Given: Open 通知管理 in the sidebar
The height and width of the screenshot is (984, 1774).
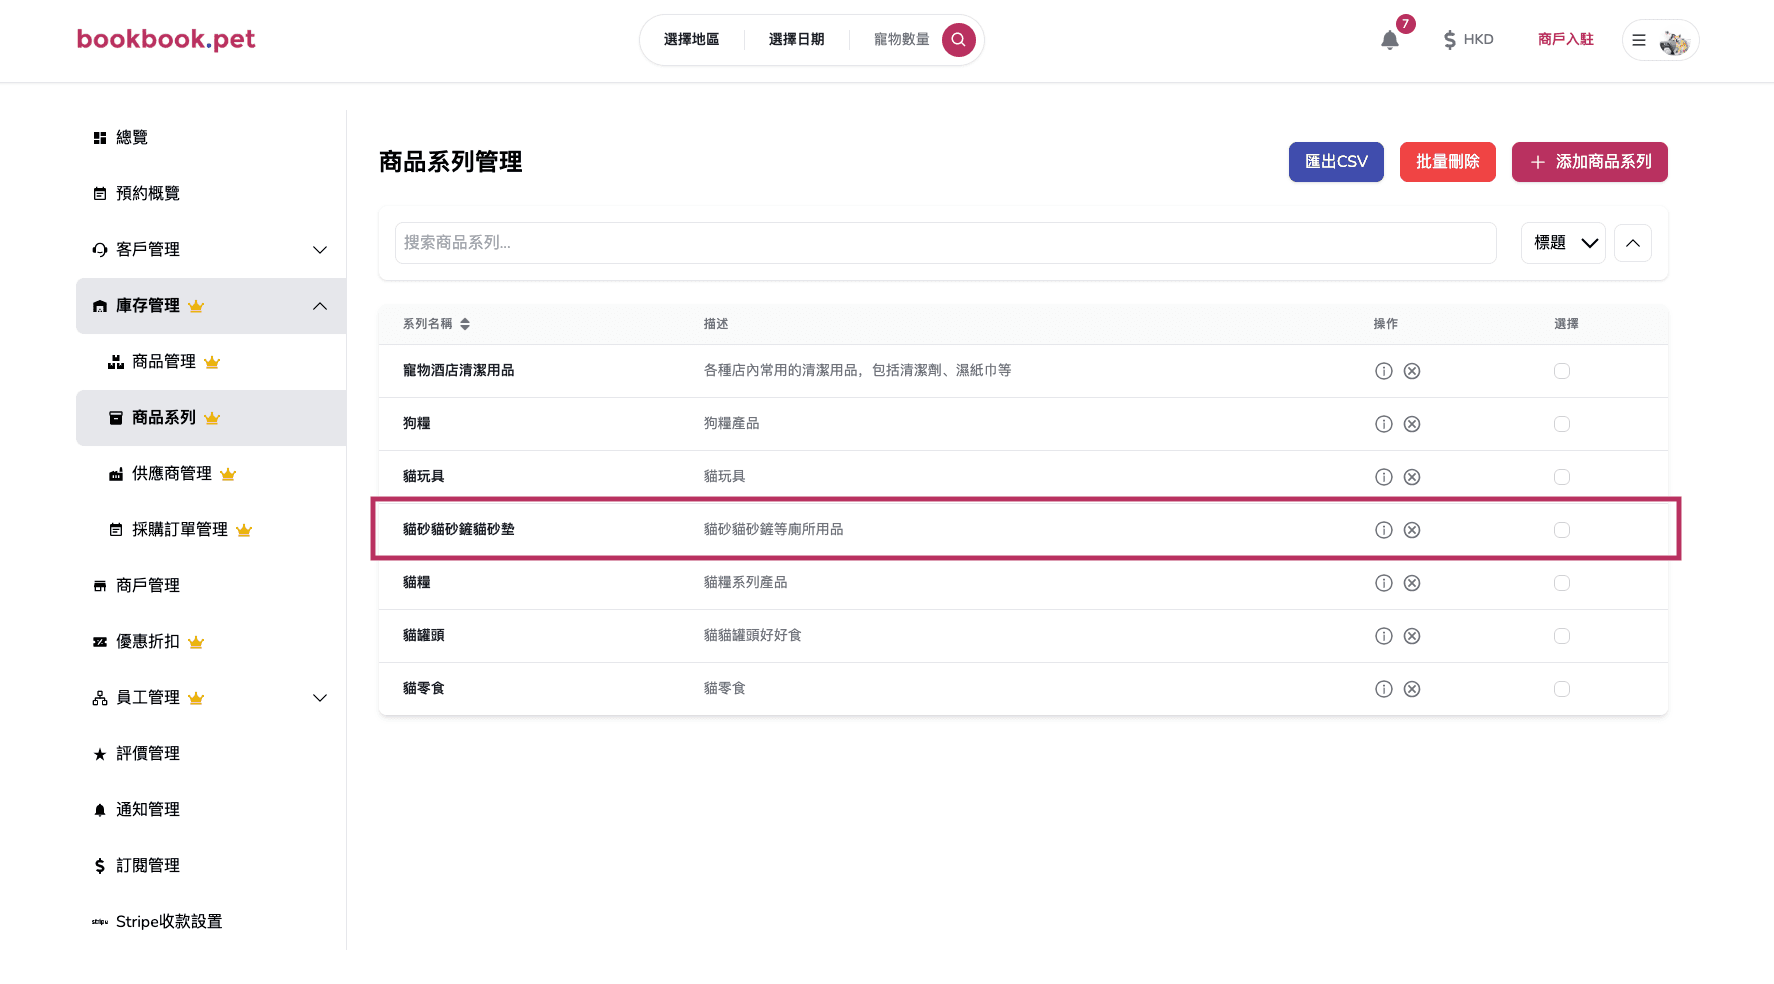Looking at the screenshot, I should pos(211,810).
